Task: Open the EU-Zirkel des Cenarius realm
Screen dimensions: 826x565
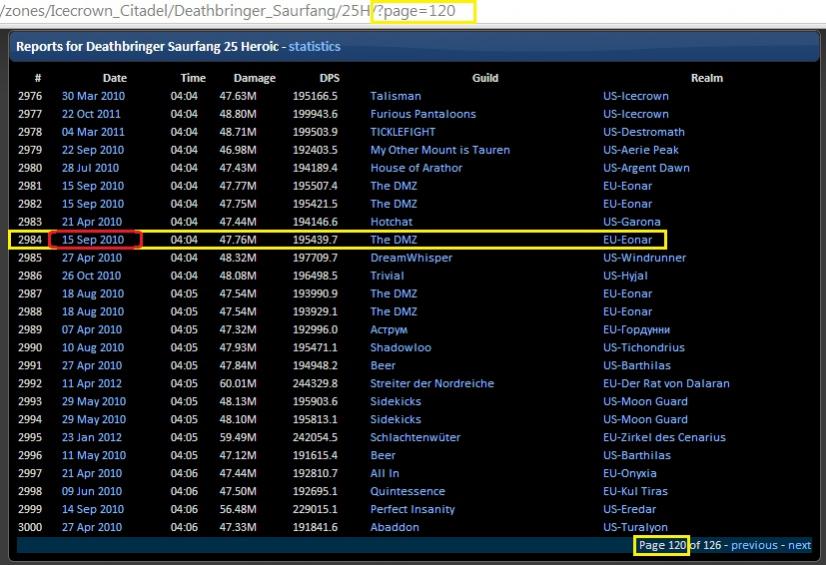Action: pyautogui.click(x=664, y=438)
